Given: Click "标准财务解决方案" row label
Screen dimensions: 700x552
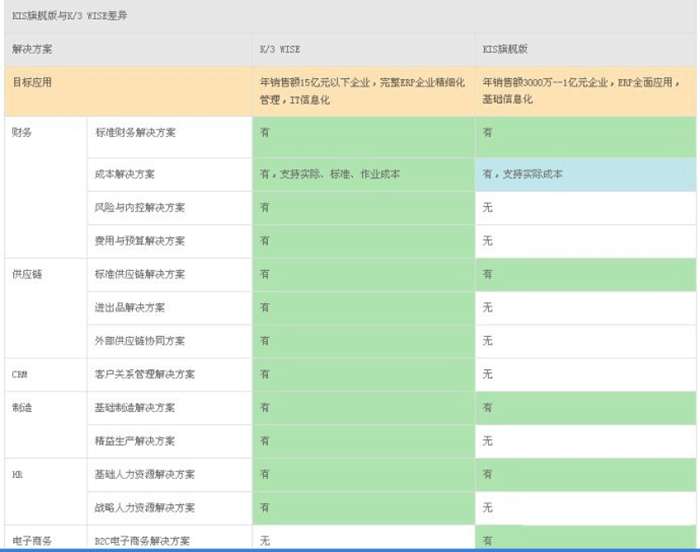Looking at the screenshot, I should tap(135, 133).
